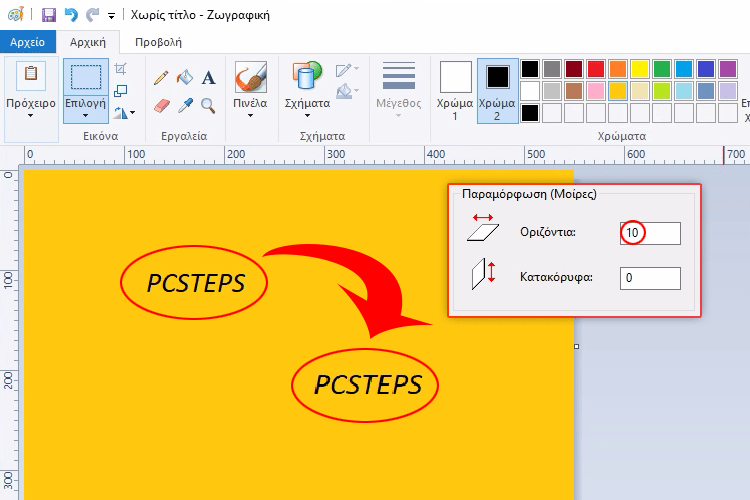Pick the light turquoise color swatch
Viewport: 750px width, 500px height.
tap(684, 91)
